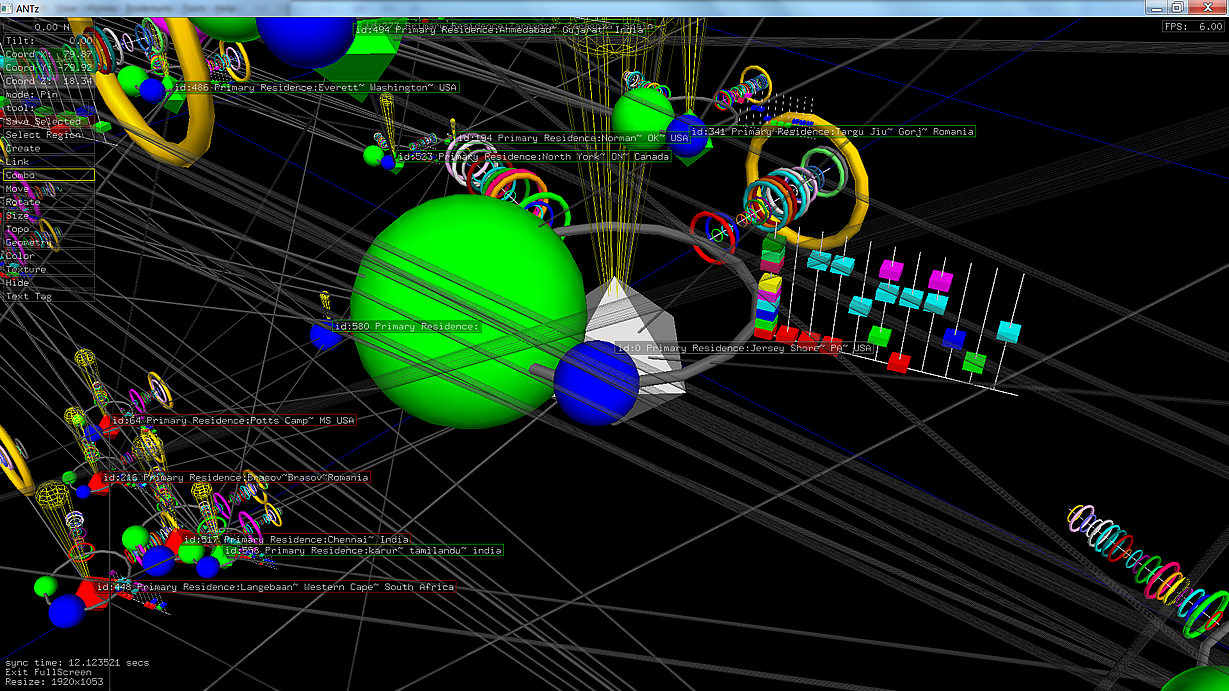This screenshot has height=691, width=1229.
Task: Select the Jersey Shore PA id:0 tag
Action: 743,348
